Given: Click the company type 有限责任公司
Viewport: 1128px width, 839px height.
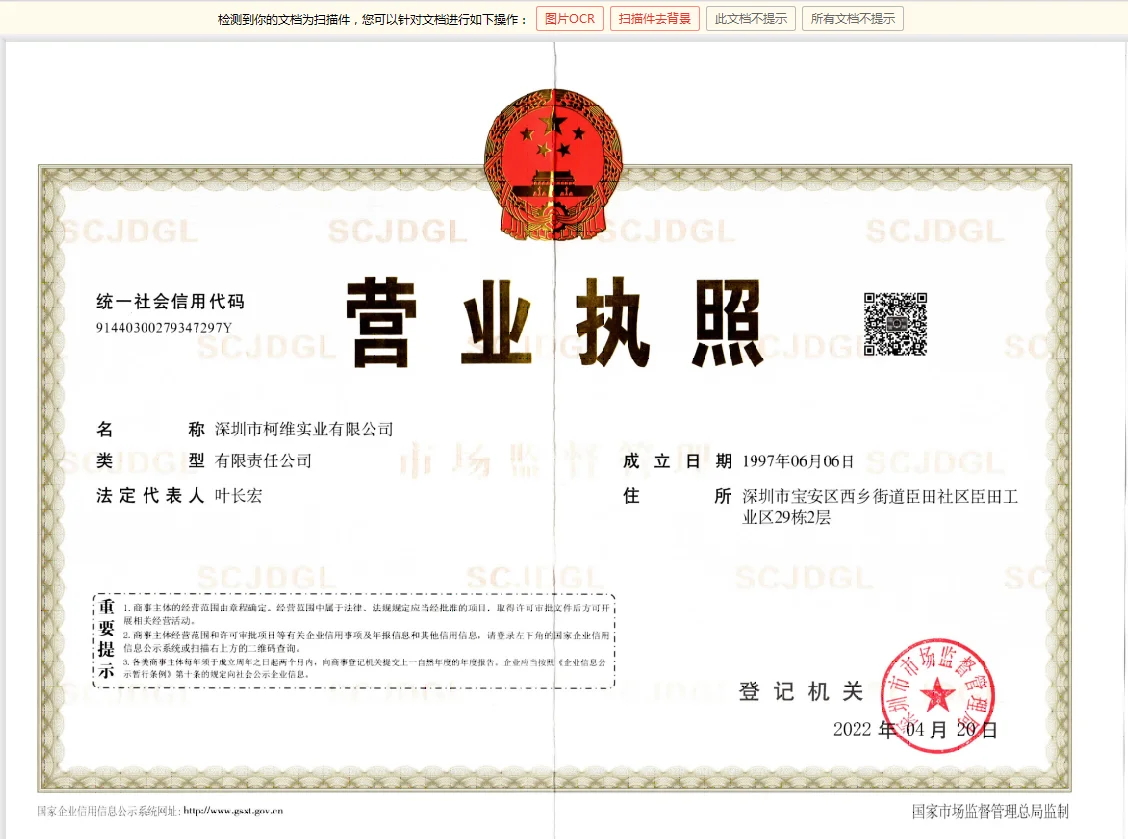Looking at the screenshot, I should click(x=264, y=461).
